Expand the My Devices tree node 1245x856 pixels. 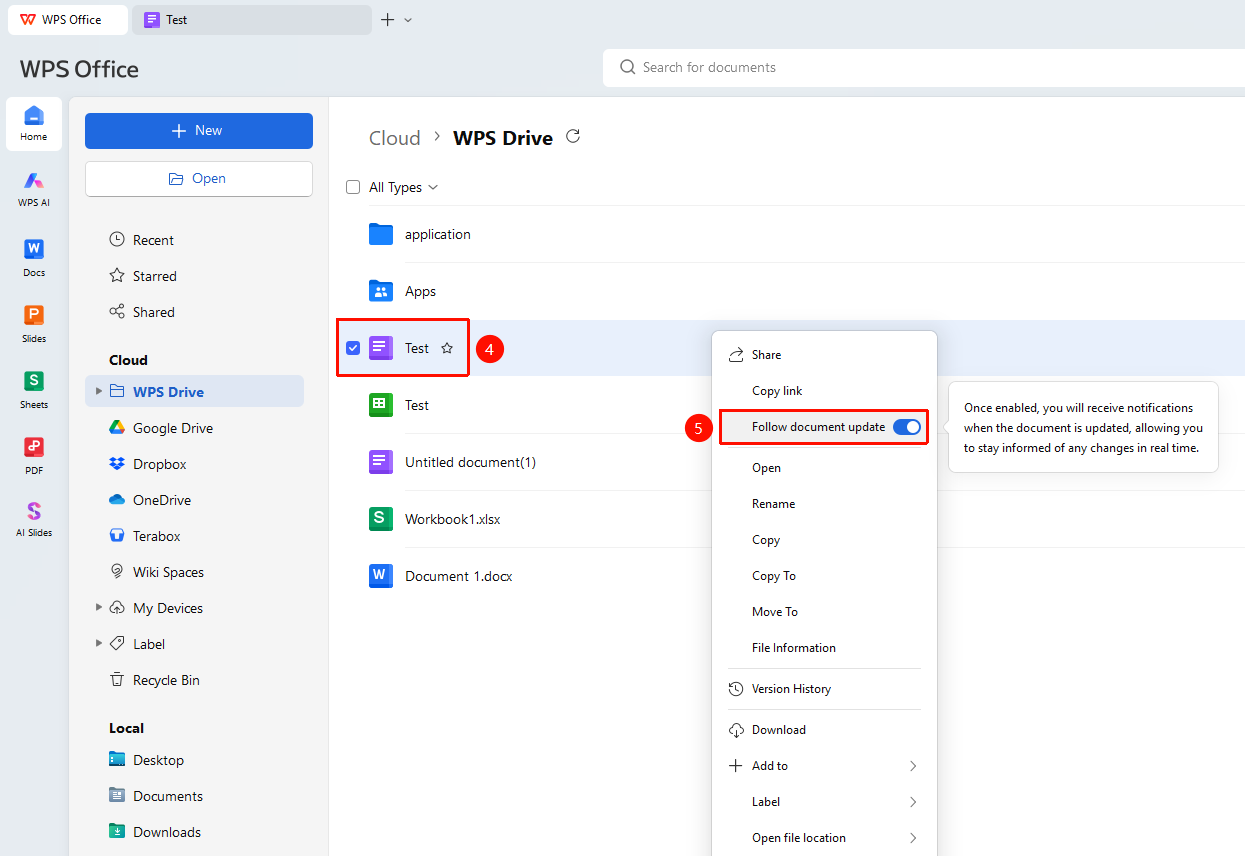pyautogui.click(x=99, y=607)
